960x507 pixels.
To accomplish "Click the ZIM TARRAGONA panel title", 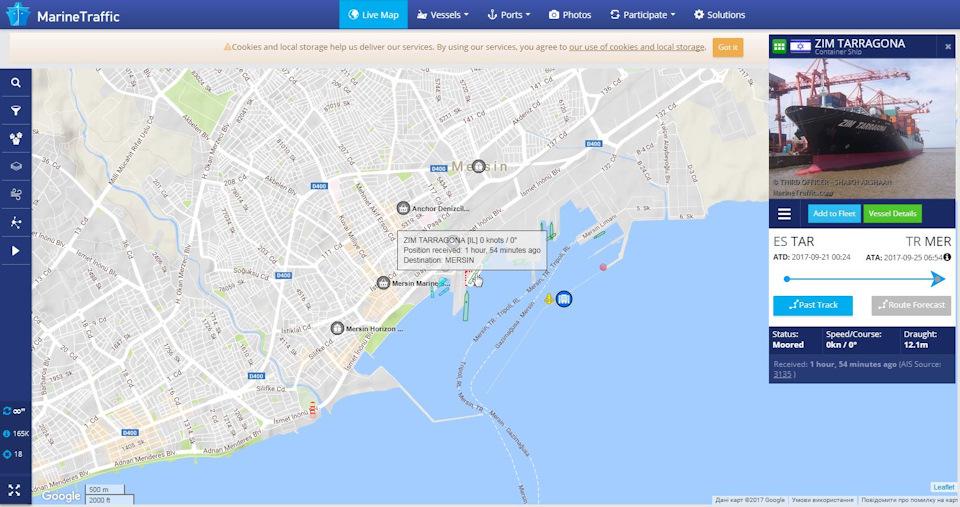I will click(x=860, y=43).
